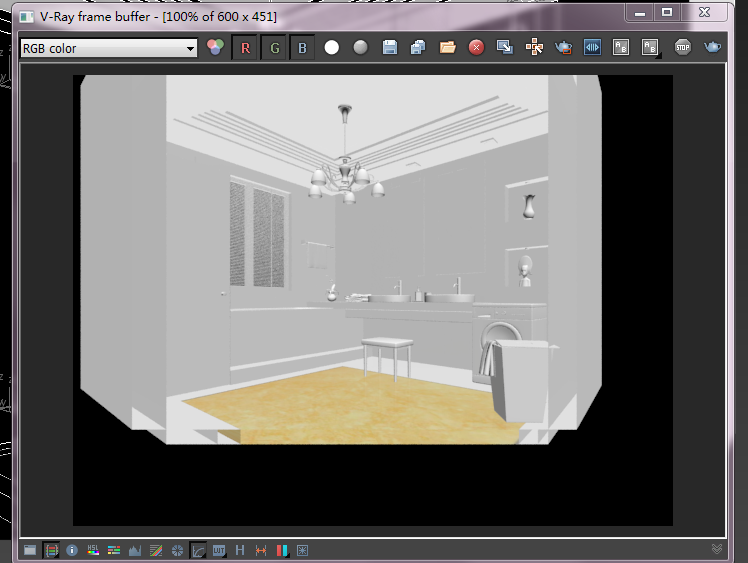Save the rendered image floppy icon
748x563 pixels.
tap(390, 47)
